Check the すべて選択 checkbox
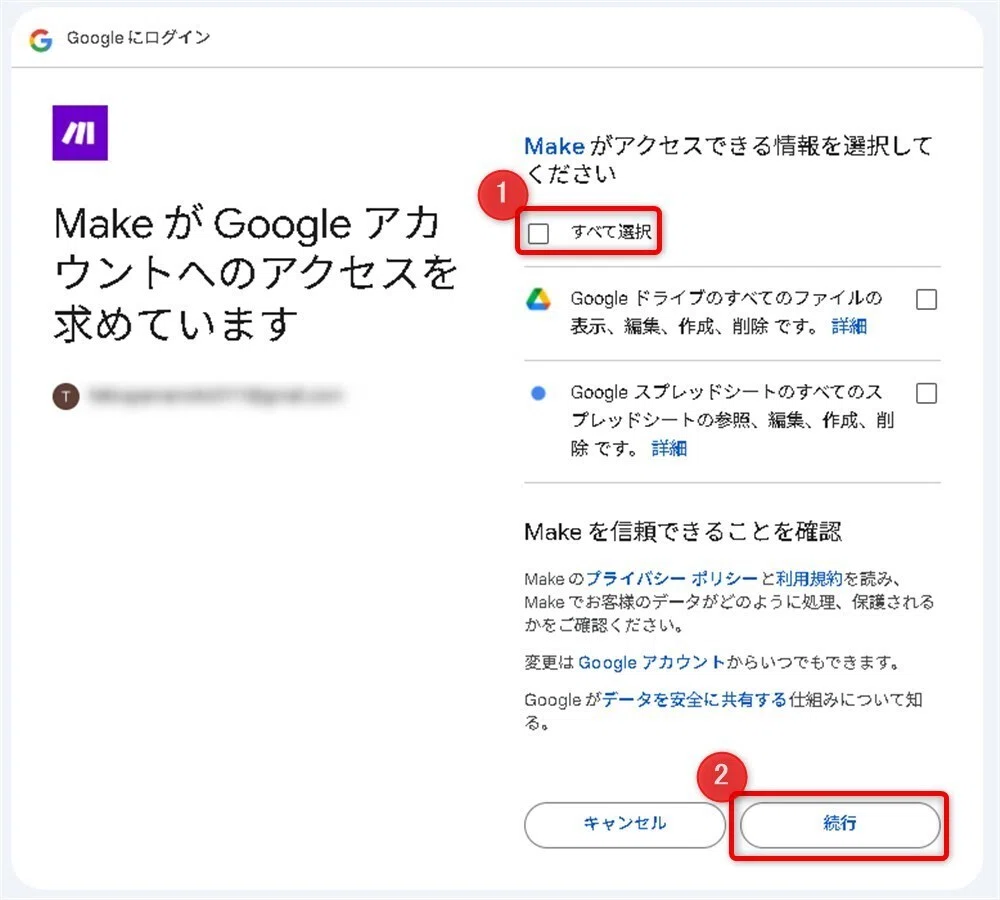The image size is (1000, 900). pyautogui.click(x=538, y=233)
